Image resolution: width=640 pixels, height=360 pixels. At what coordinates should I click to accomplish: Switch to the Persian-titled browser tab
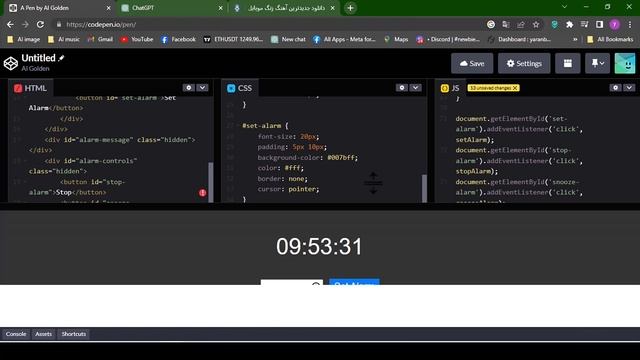coord(284,8)
